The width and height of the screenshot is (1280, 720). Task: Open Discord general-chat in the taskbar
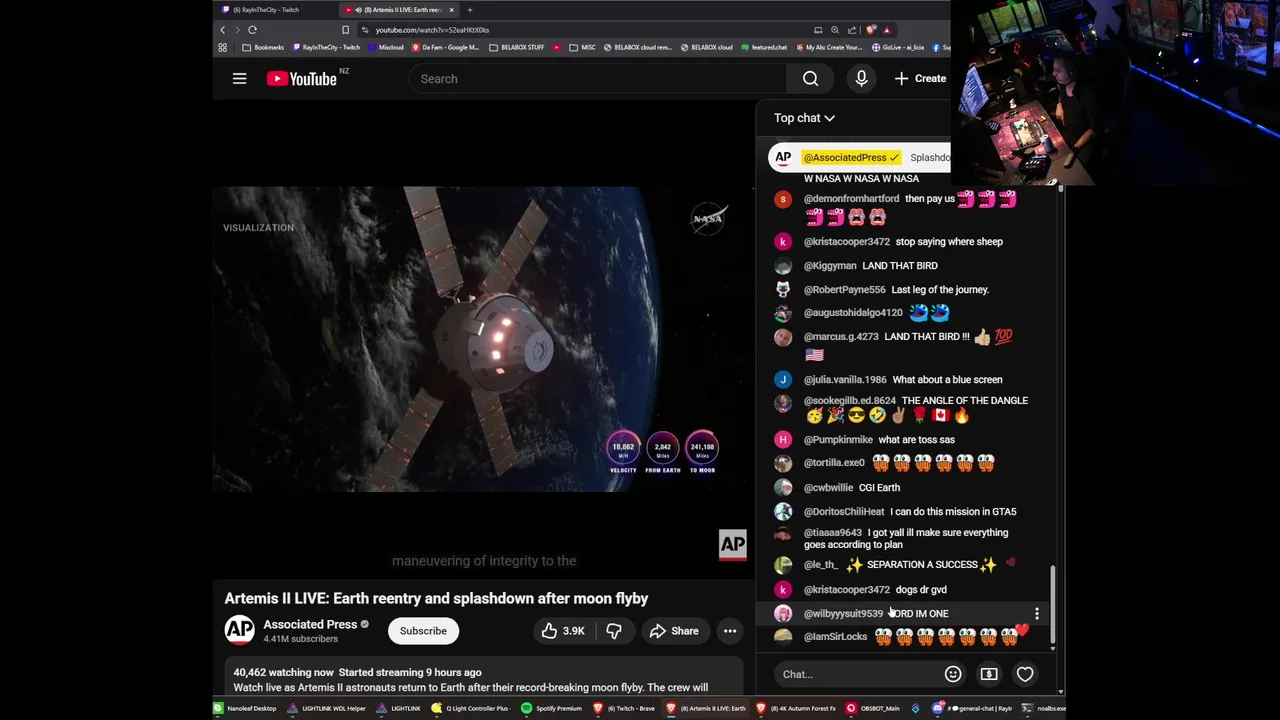pyautogui.click(x=974, y=708)
